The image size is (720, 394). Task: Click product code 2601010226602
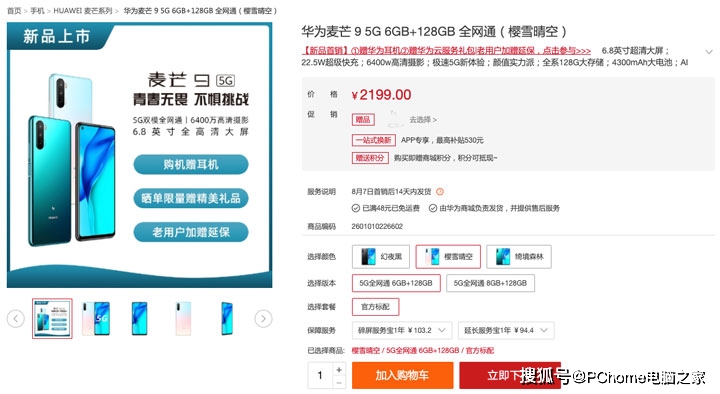point(377,226)
